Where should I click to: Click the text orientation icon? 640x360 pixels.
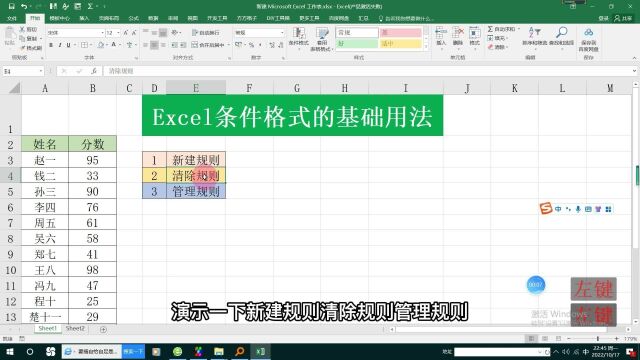175,33
